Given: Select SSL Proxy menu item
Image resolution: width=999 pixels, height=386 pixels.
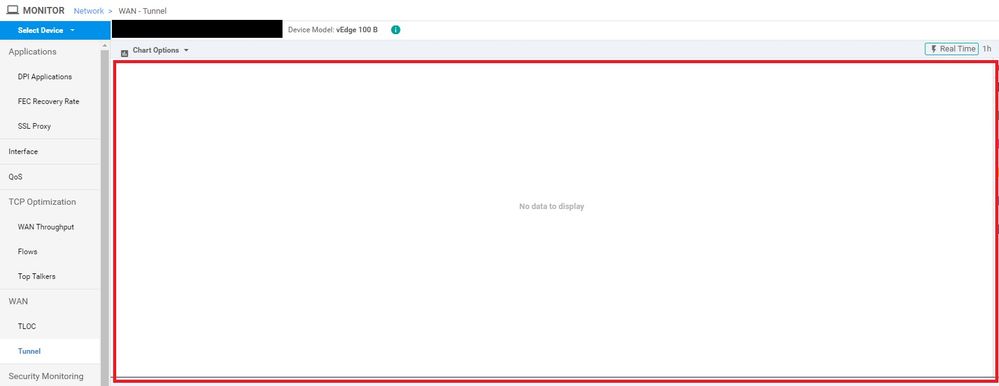Looking at the screenshot, I should pos(34,126).
